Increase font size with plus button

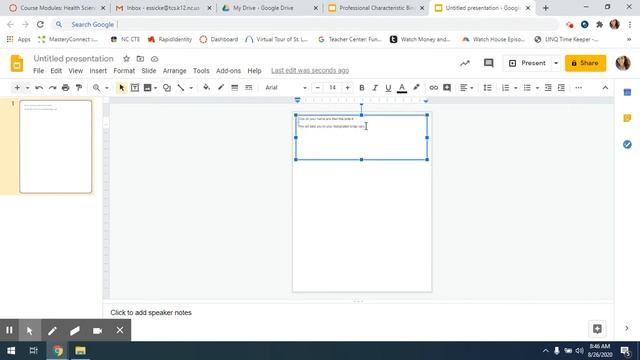pos(347,88)
